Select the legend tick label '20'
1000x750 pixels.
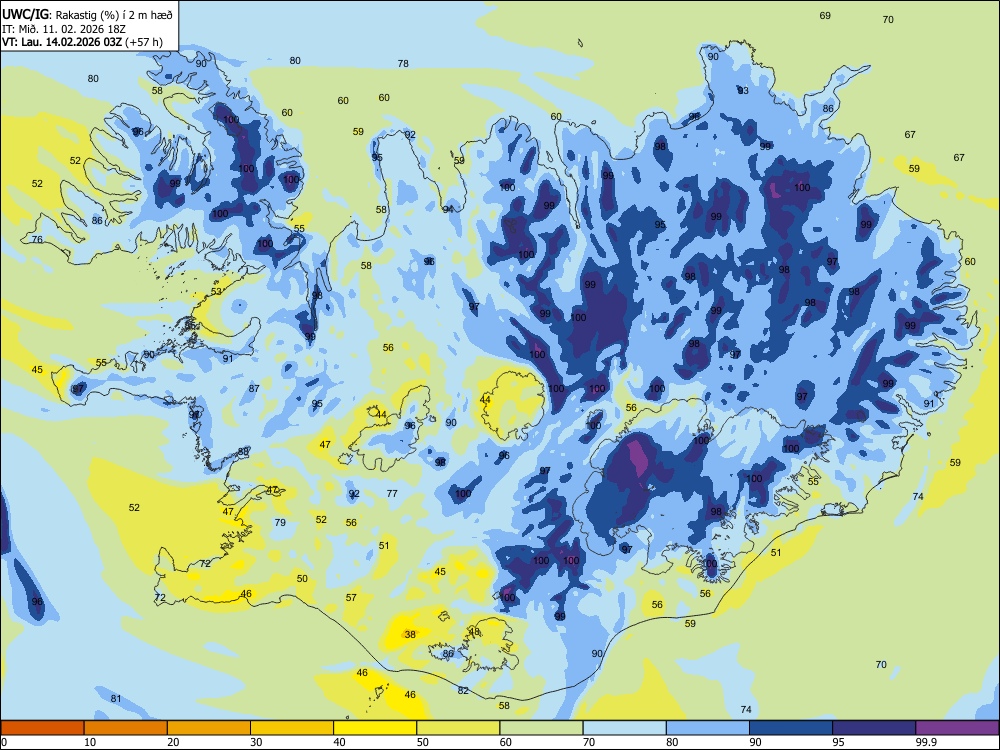click(173, 742)
